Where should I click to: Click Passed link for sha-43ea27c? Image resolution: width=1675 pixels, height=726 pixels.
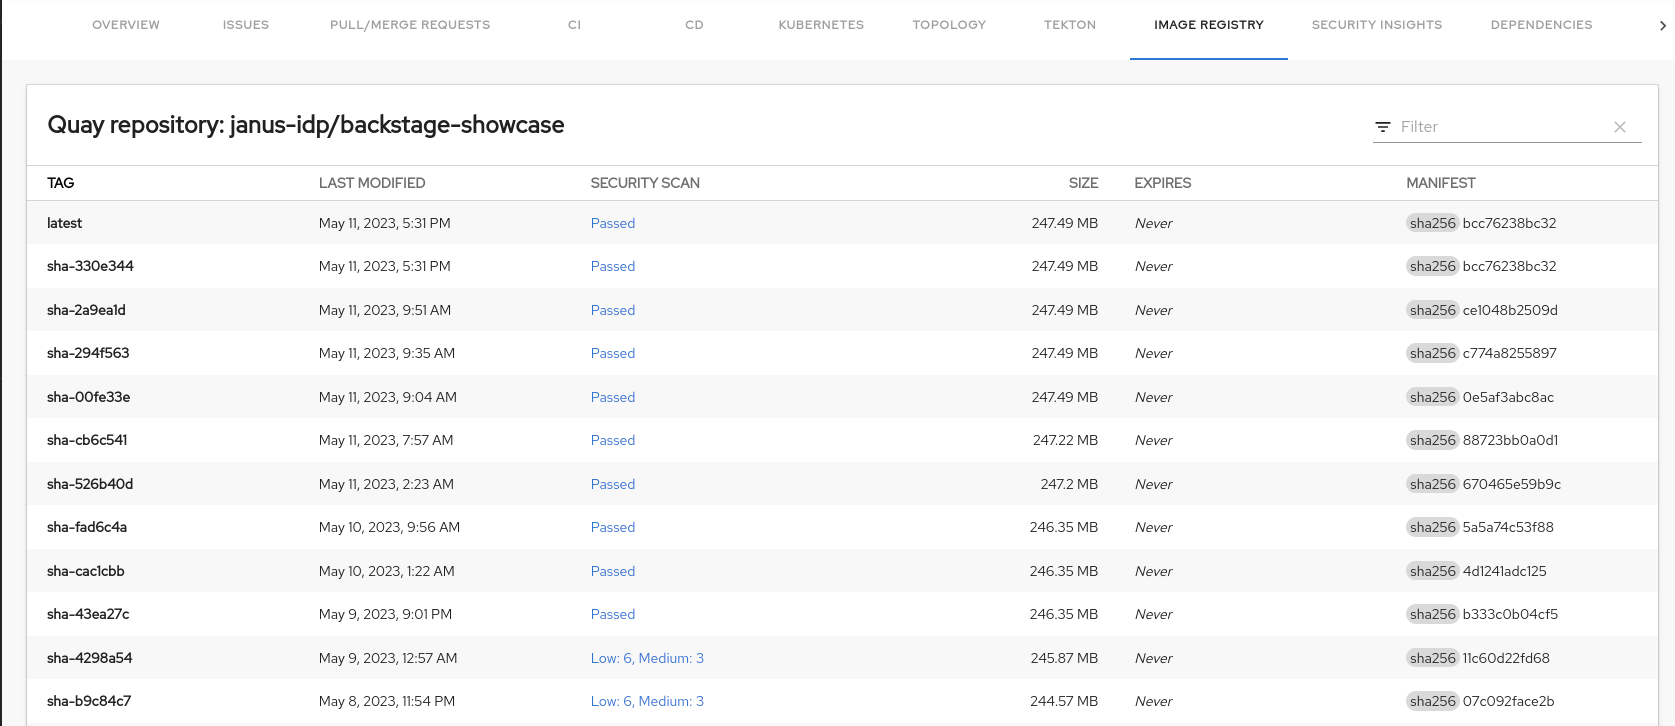[612, 614]
